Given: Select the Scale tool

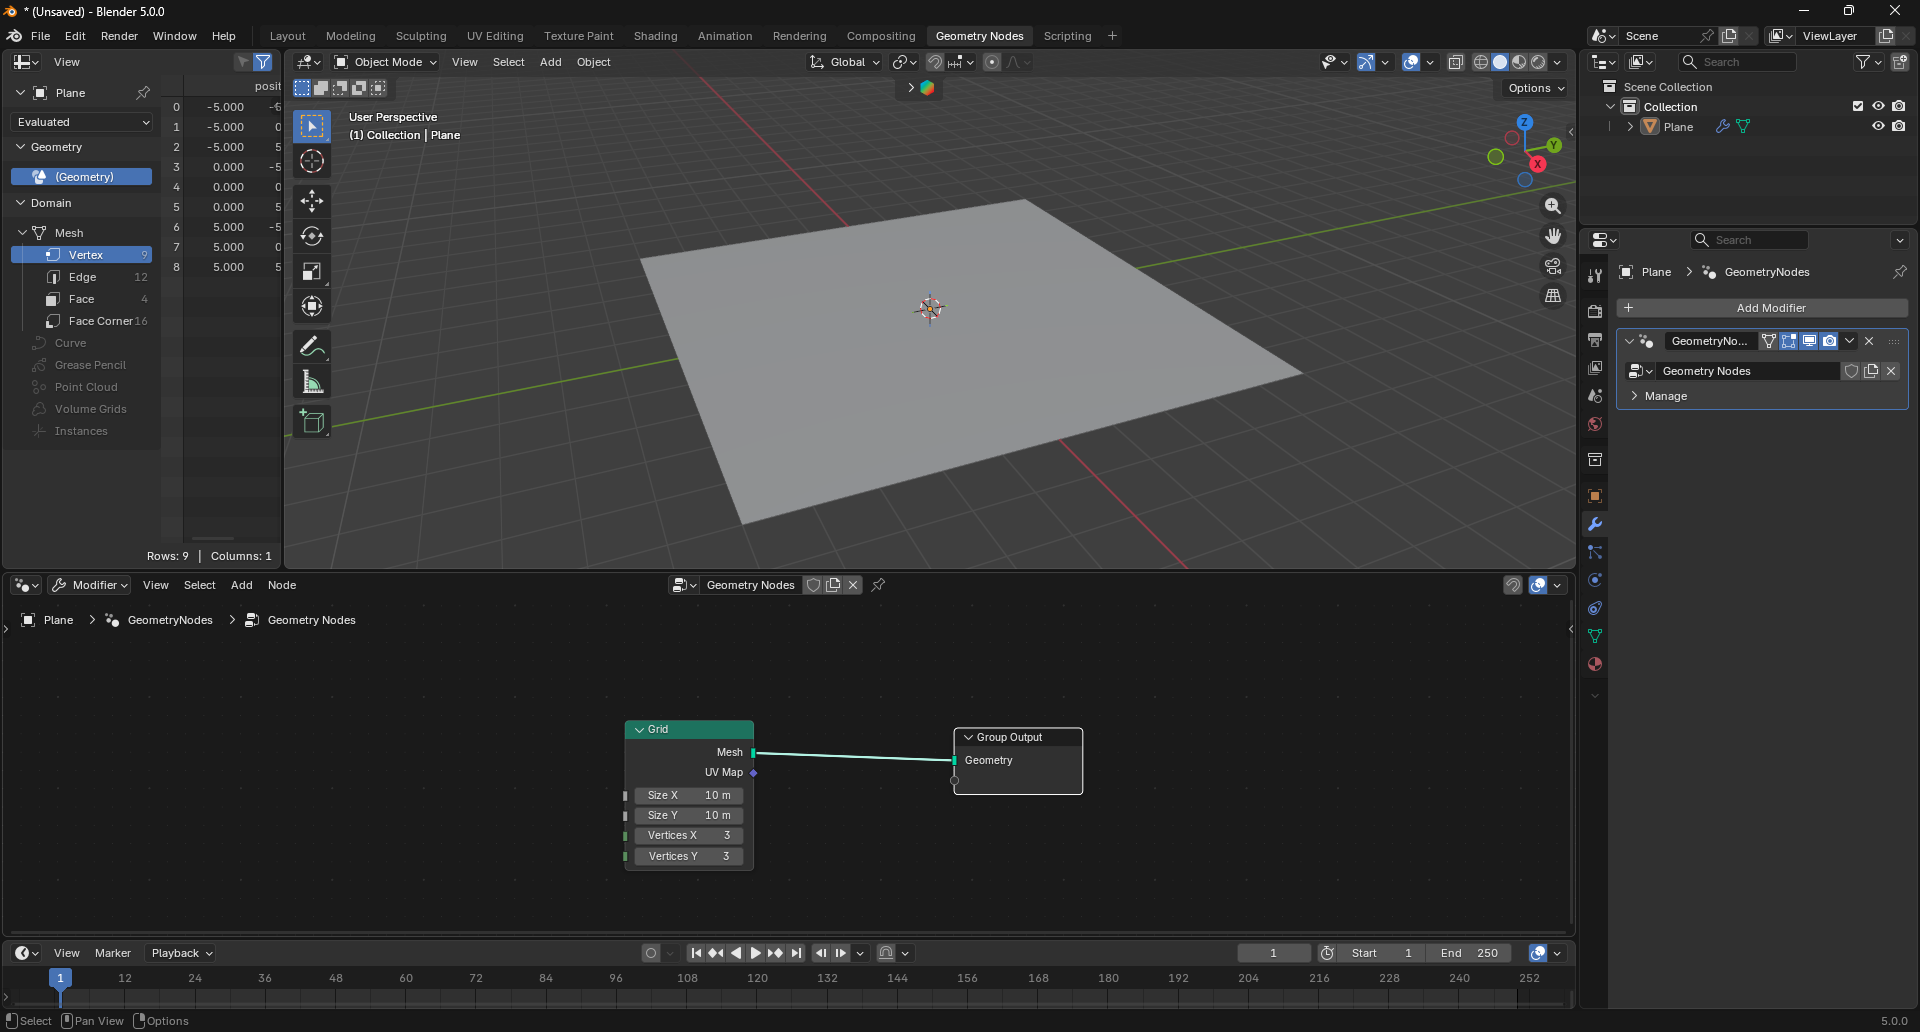Looking at the screenshot, I should click(312, 271).
